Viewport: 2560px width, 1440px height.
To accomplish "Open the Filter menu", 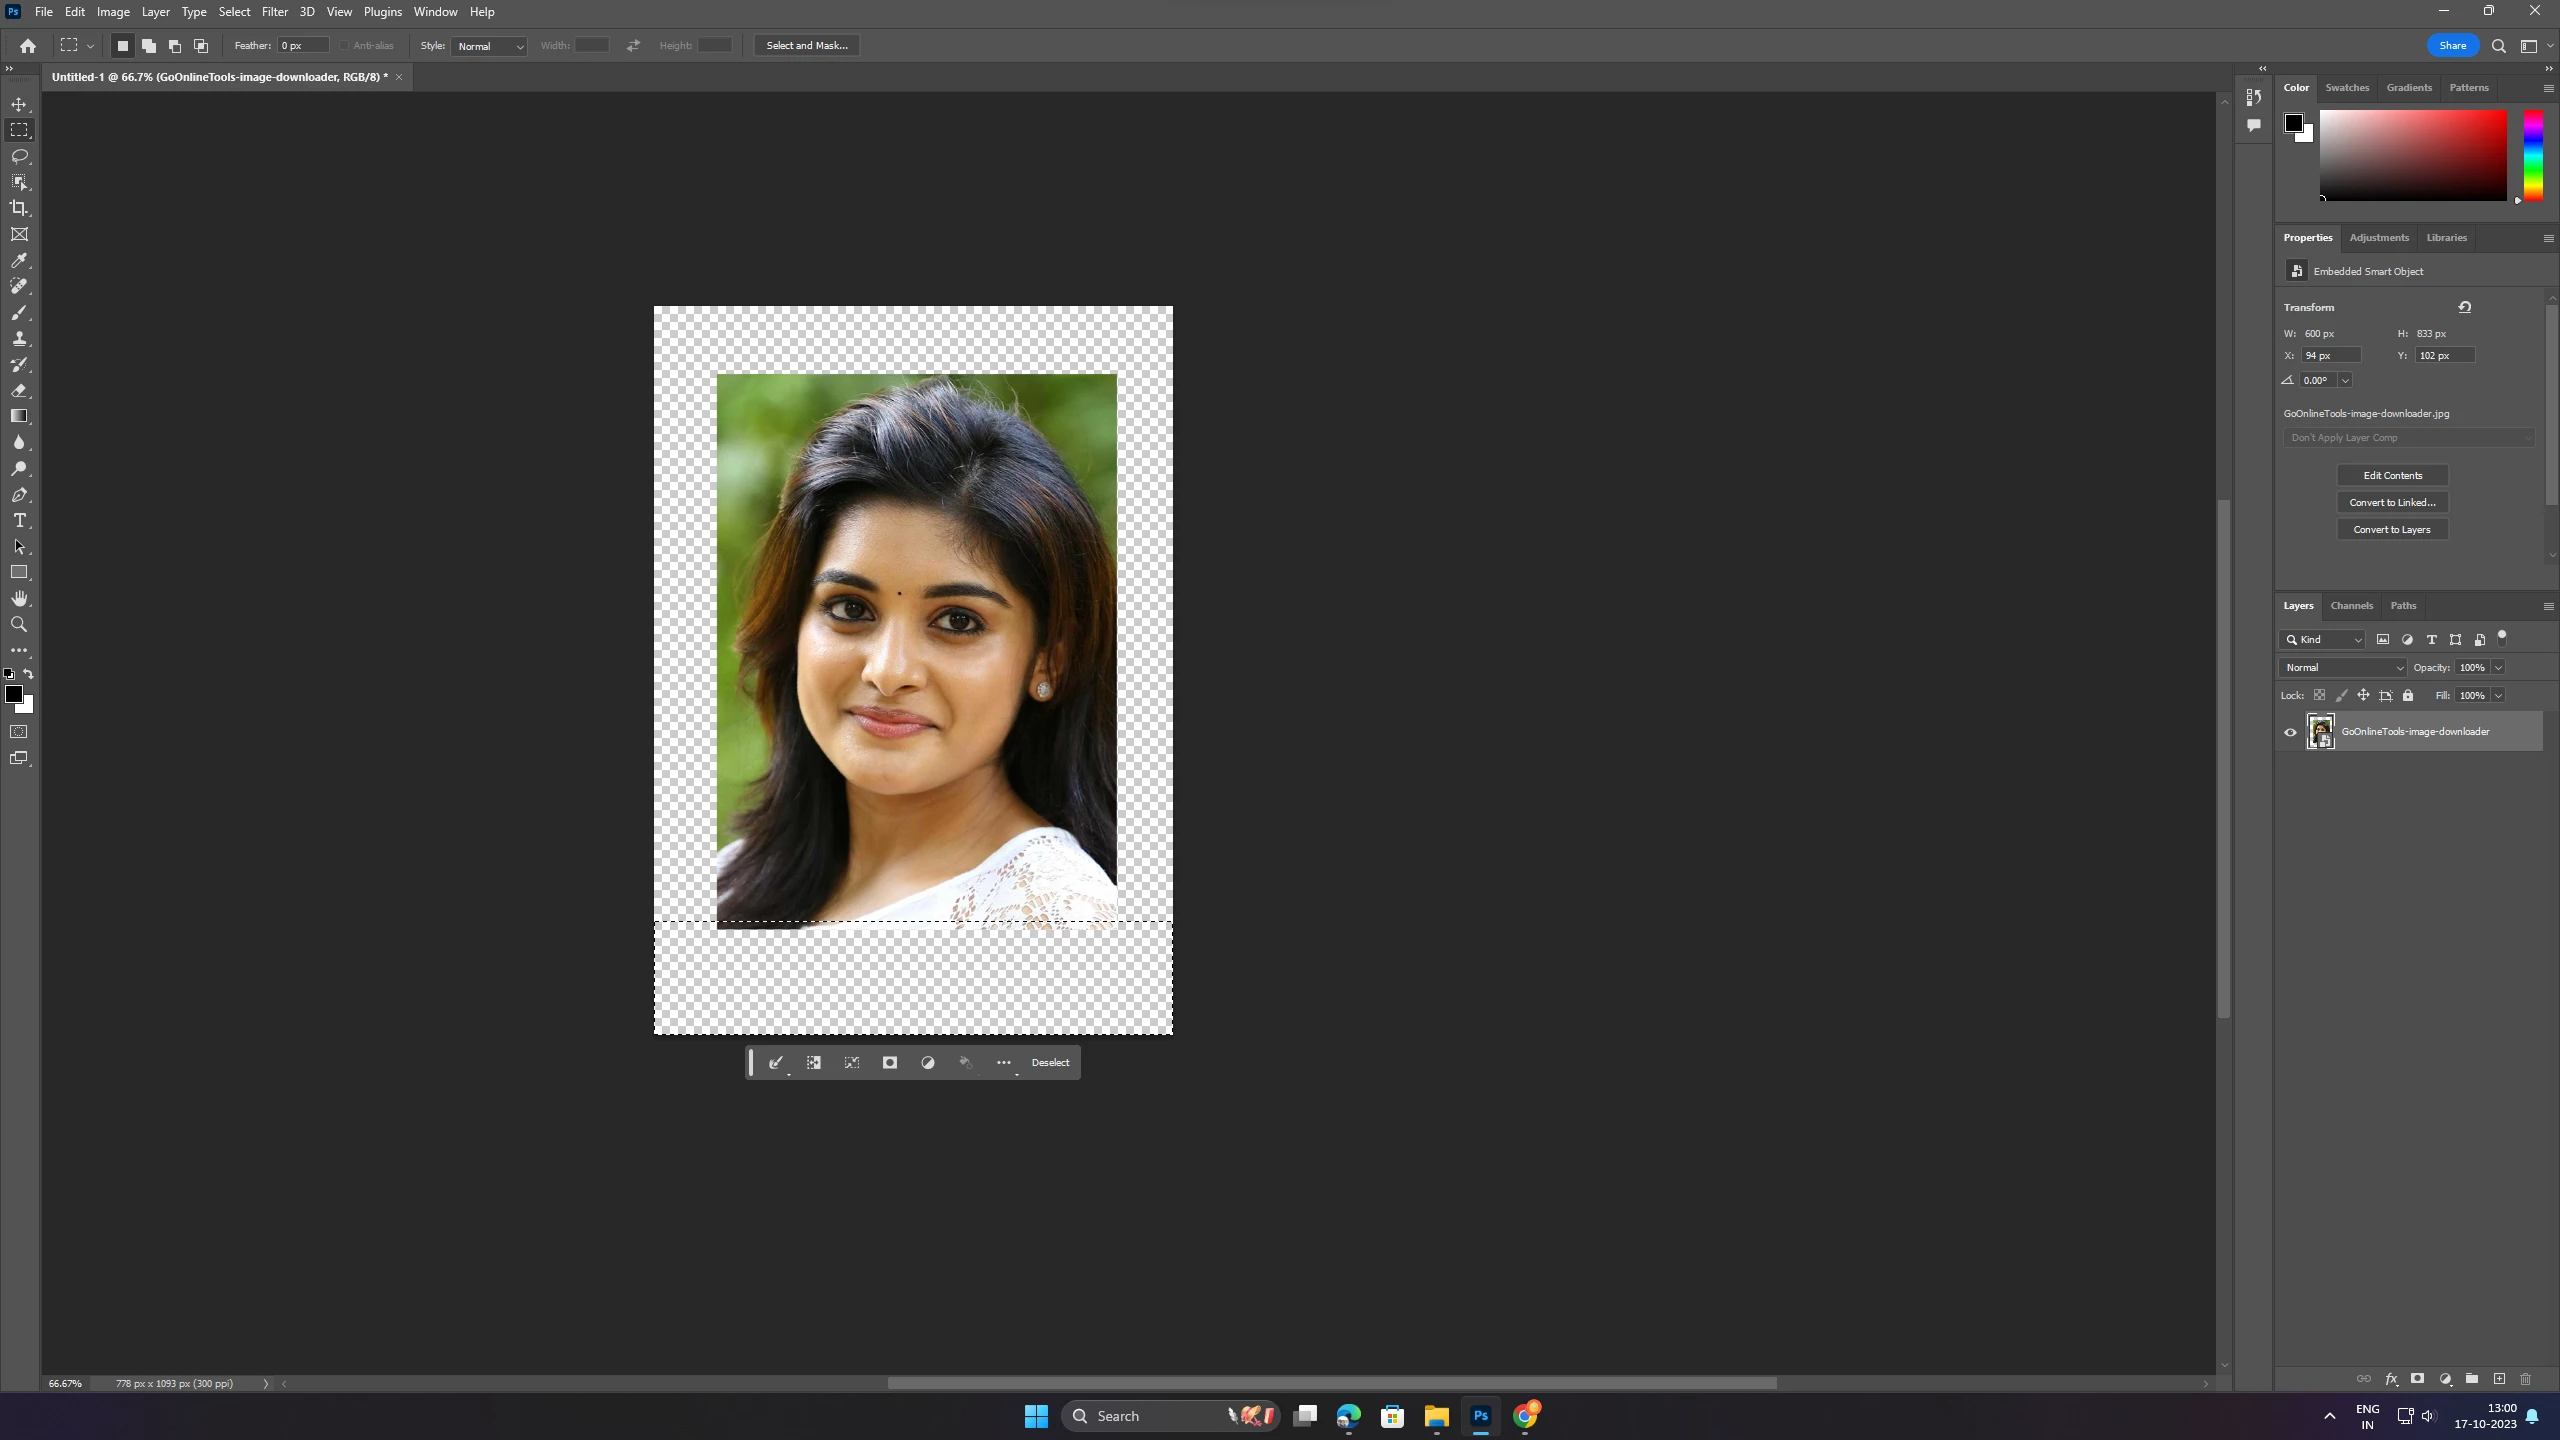I will click(274, 12).
